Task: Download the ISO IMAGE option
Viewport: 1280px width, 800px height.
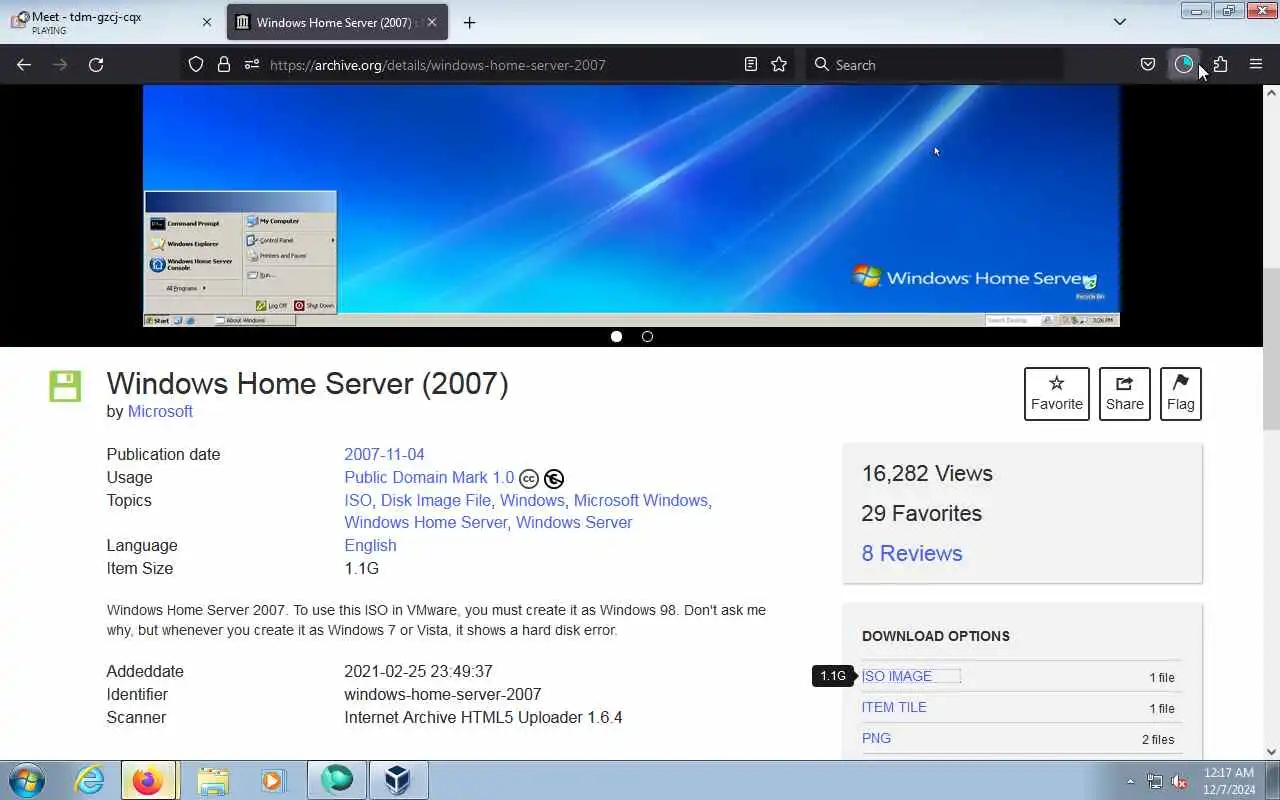Action: (897, 676)
